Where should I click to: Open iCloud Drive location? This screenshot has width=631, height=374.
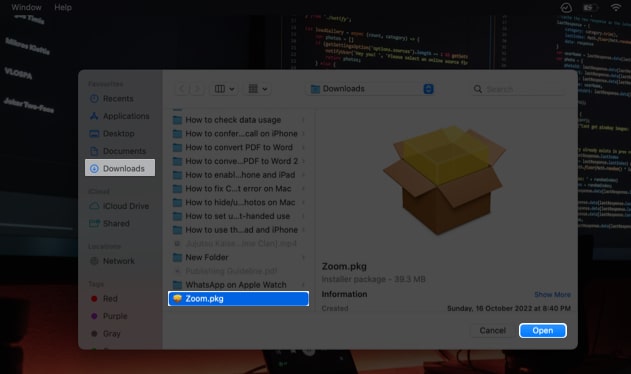119,206
